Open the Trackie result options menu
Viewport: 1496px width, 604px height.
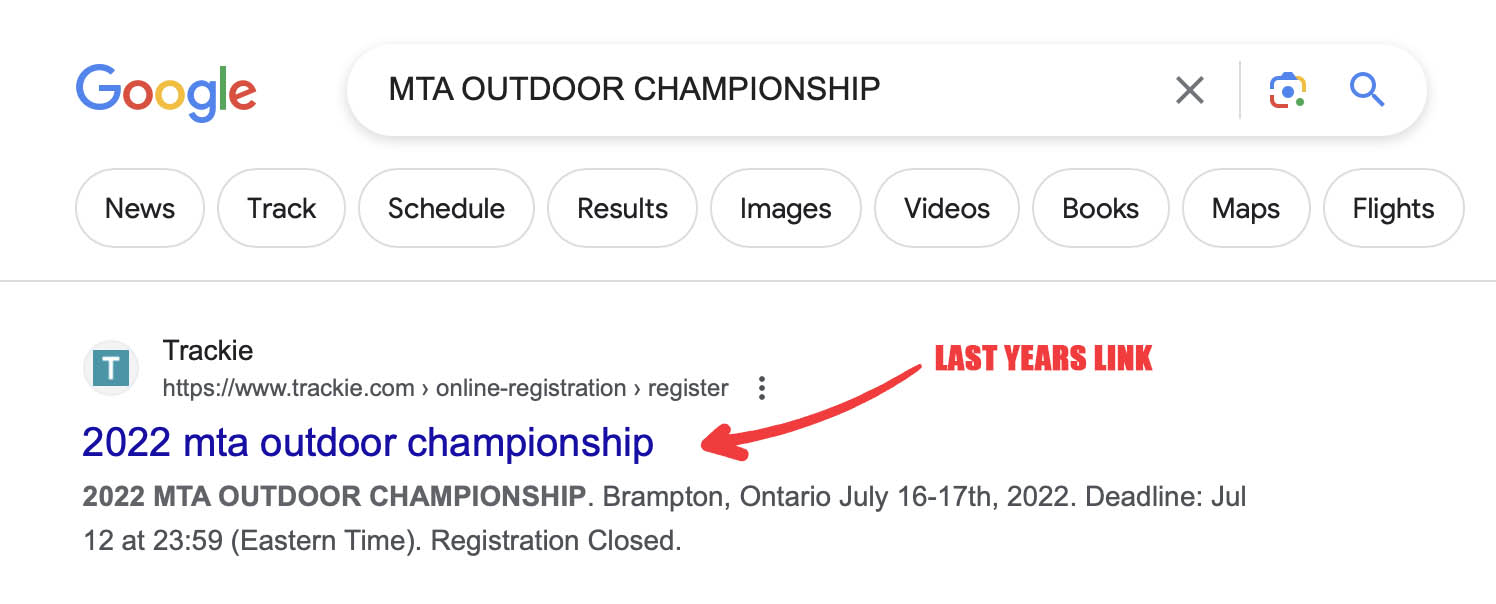point(762,388)
